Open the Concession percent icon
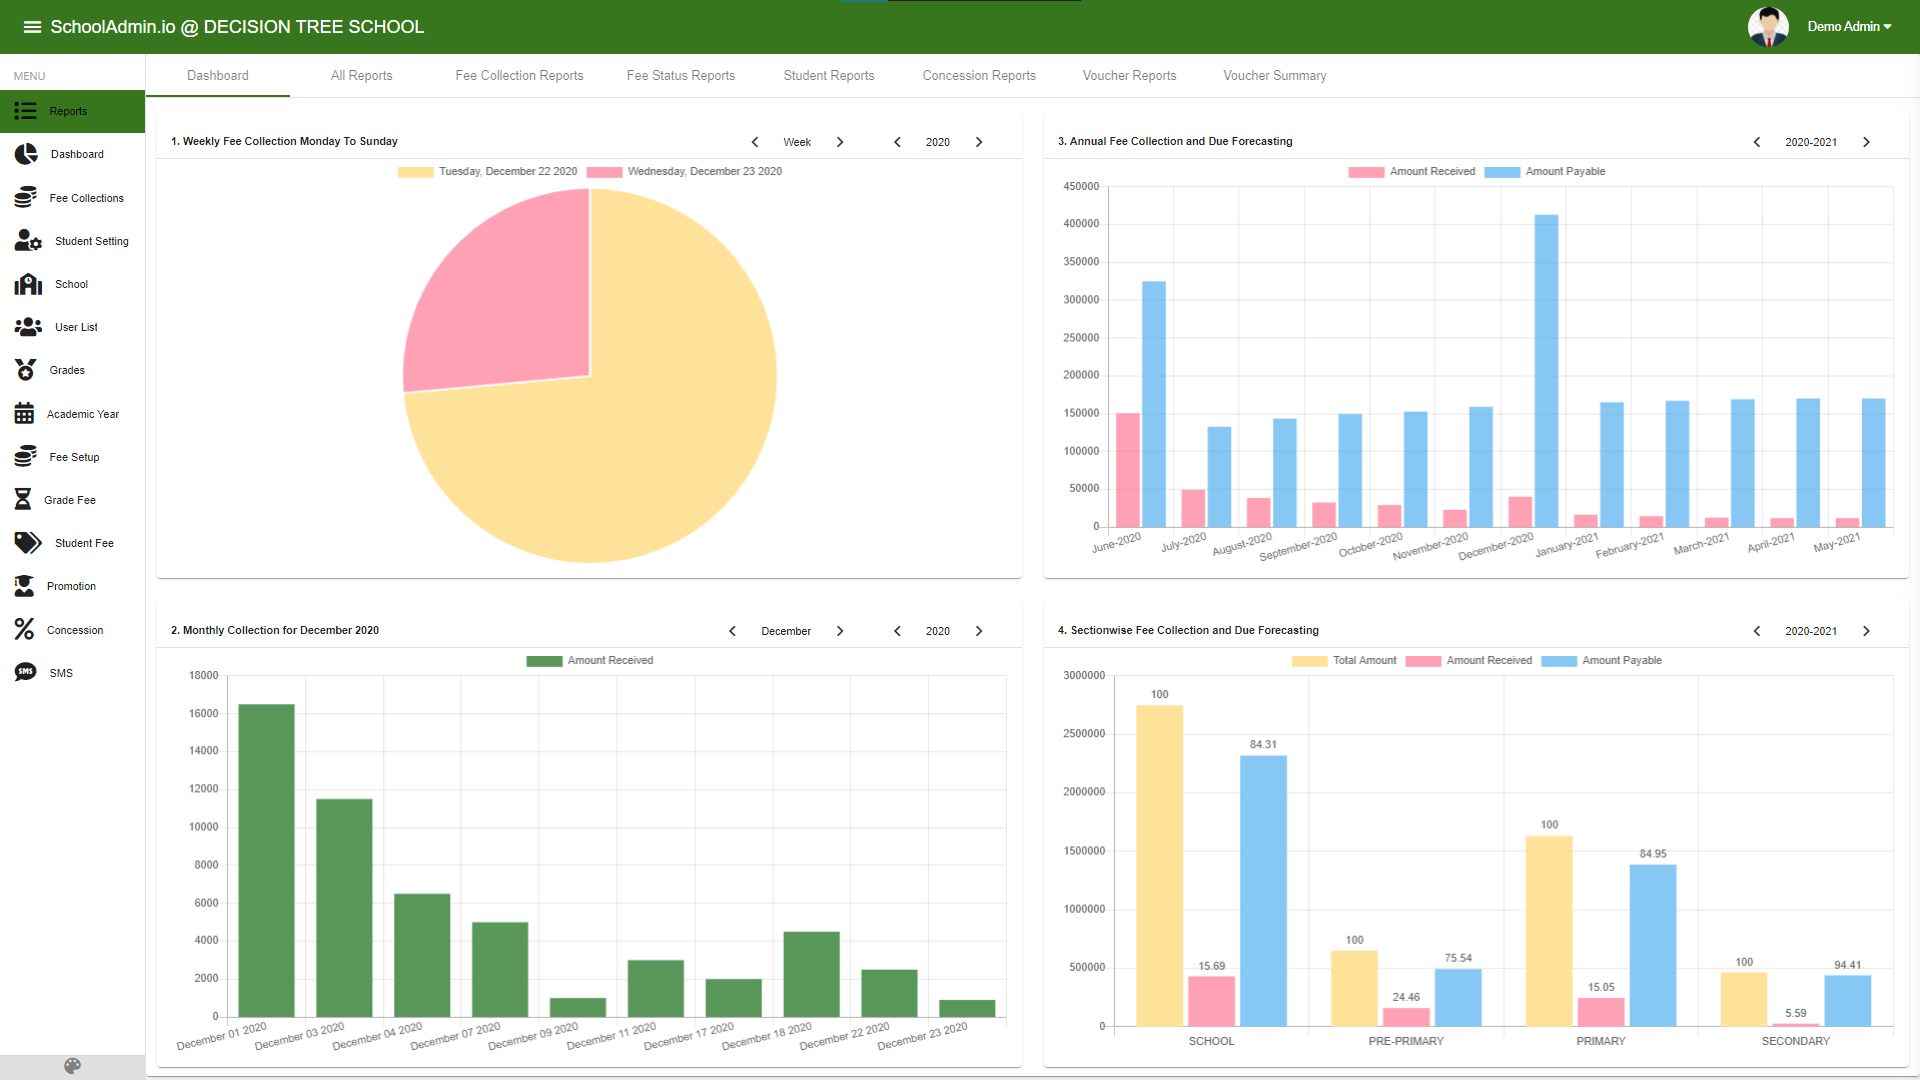The width and height of the screenshot is (1920, 1080). point(24,629)
